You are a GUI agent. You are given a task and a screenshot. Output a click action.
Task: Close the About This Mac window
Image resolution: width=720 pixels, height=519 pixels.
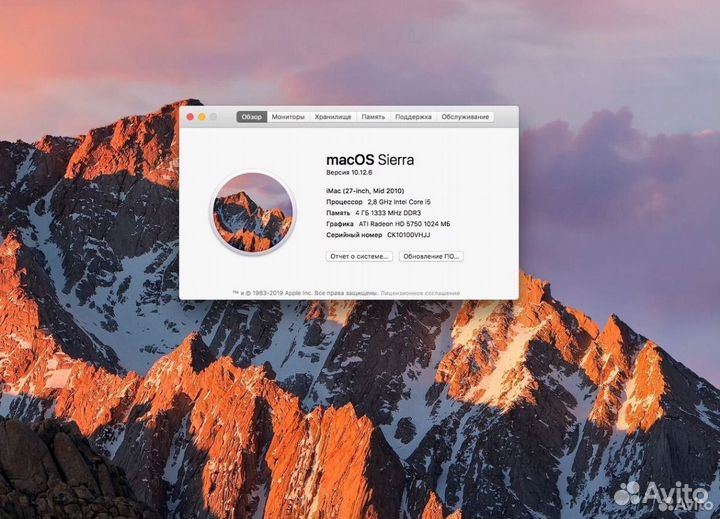190,117
